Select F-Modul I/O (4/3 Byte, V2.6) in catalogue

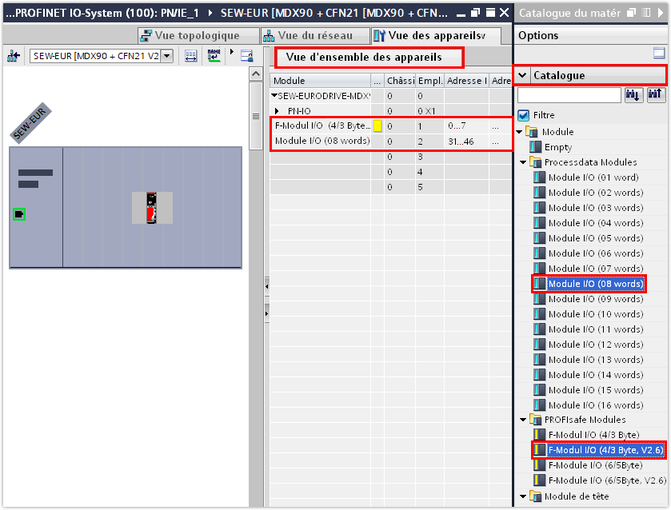point(606,450)
